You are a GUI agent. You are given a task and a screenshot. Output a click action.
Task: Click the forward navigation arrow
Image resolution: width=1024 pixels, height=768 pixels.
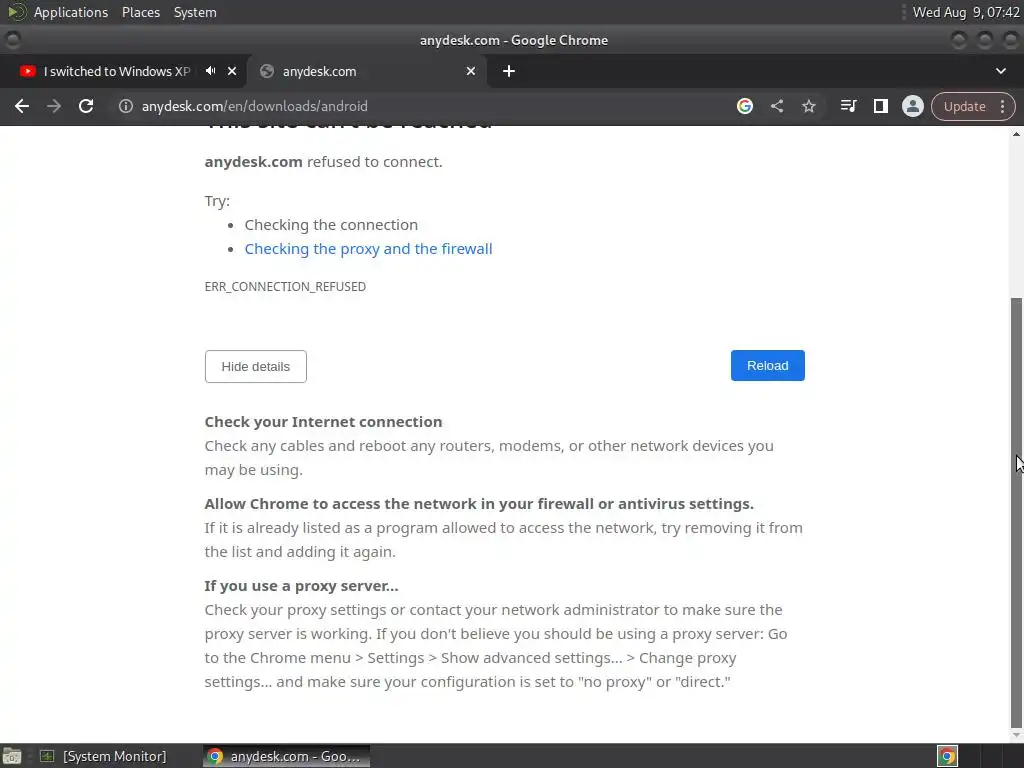coord(54,106)
